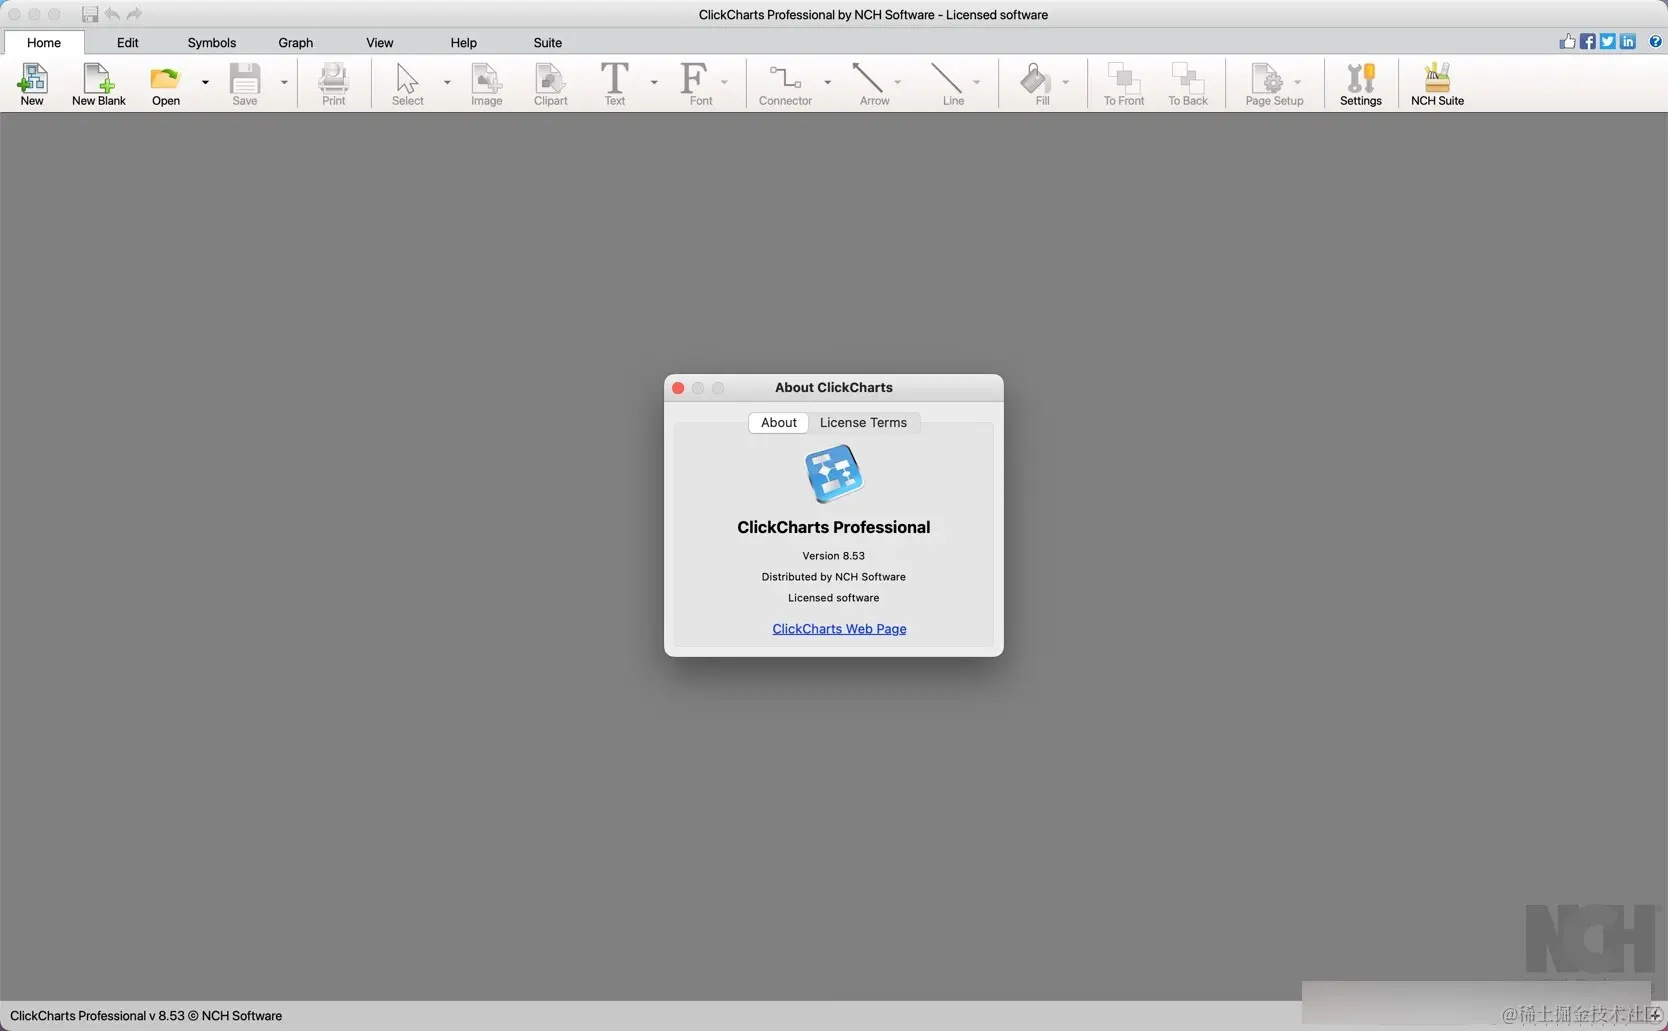Expand the Page Setup dropdown arrow

tap(1297, 82)
